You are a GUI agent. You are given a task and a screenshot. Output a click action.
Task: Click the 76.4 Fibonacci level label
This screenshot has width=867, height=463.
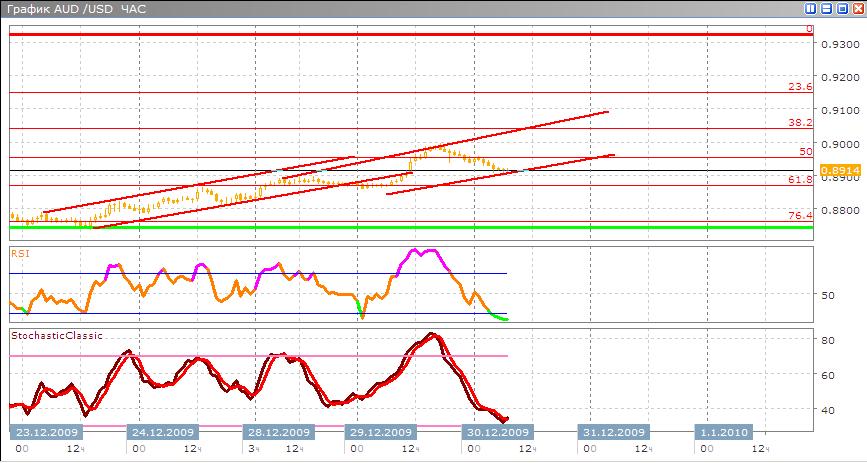coord(800,215)
